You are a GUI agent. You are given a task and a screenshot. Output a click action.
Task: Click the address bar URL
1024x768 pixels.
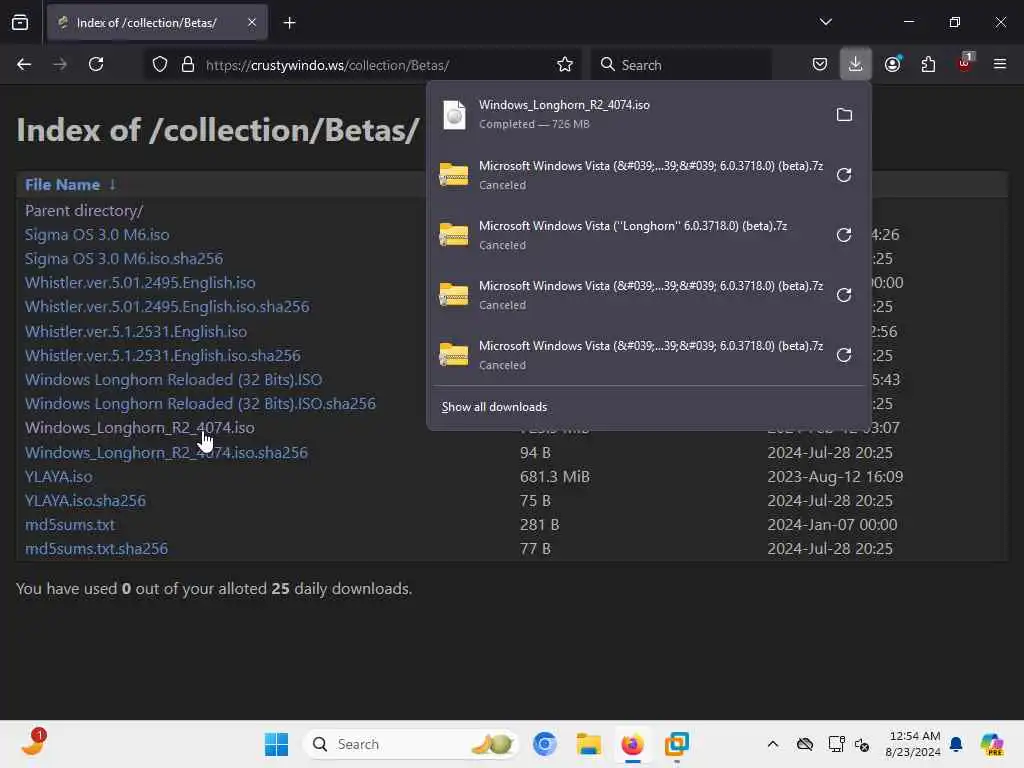click(327, 65)
